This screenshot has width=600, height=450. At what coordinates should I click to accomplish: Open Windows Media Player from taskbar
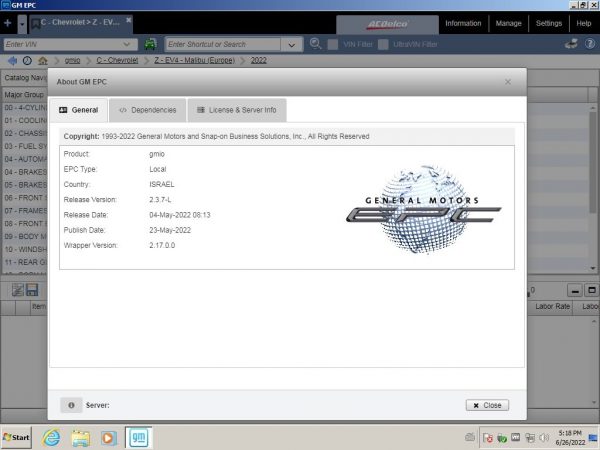[x=109, y=438]
